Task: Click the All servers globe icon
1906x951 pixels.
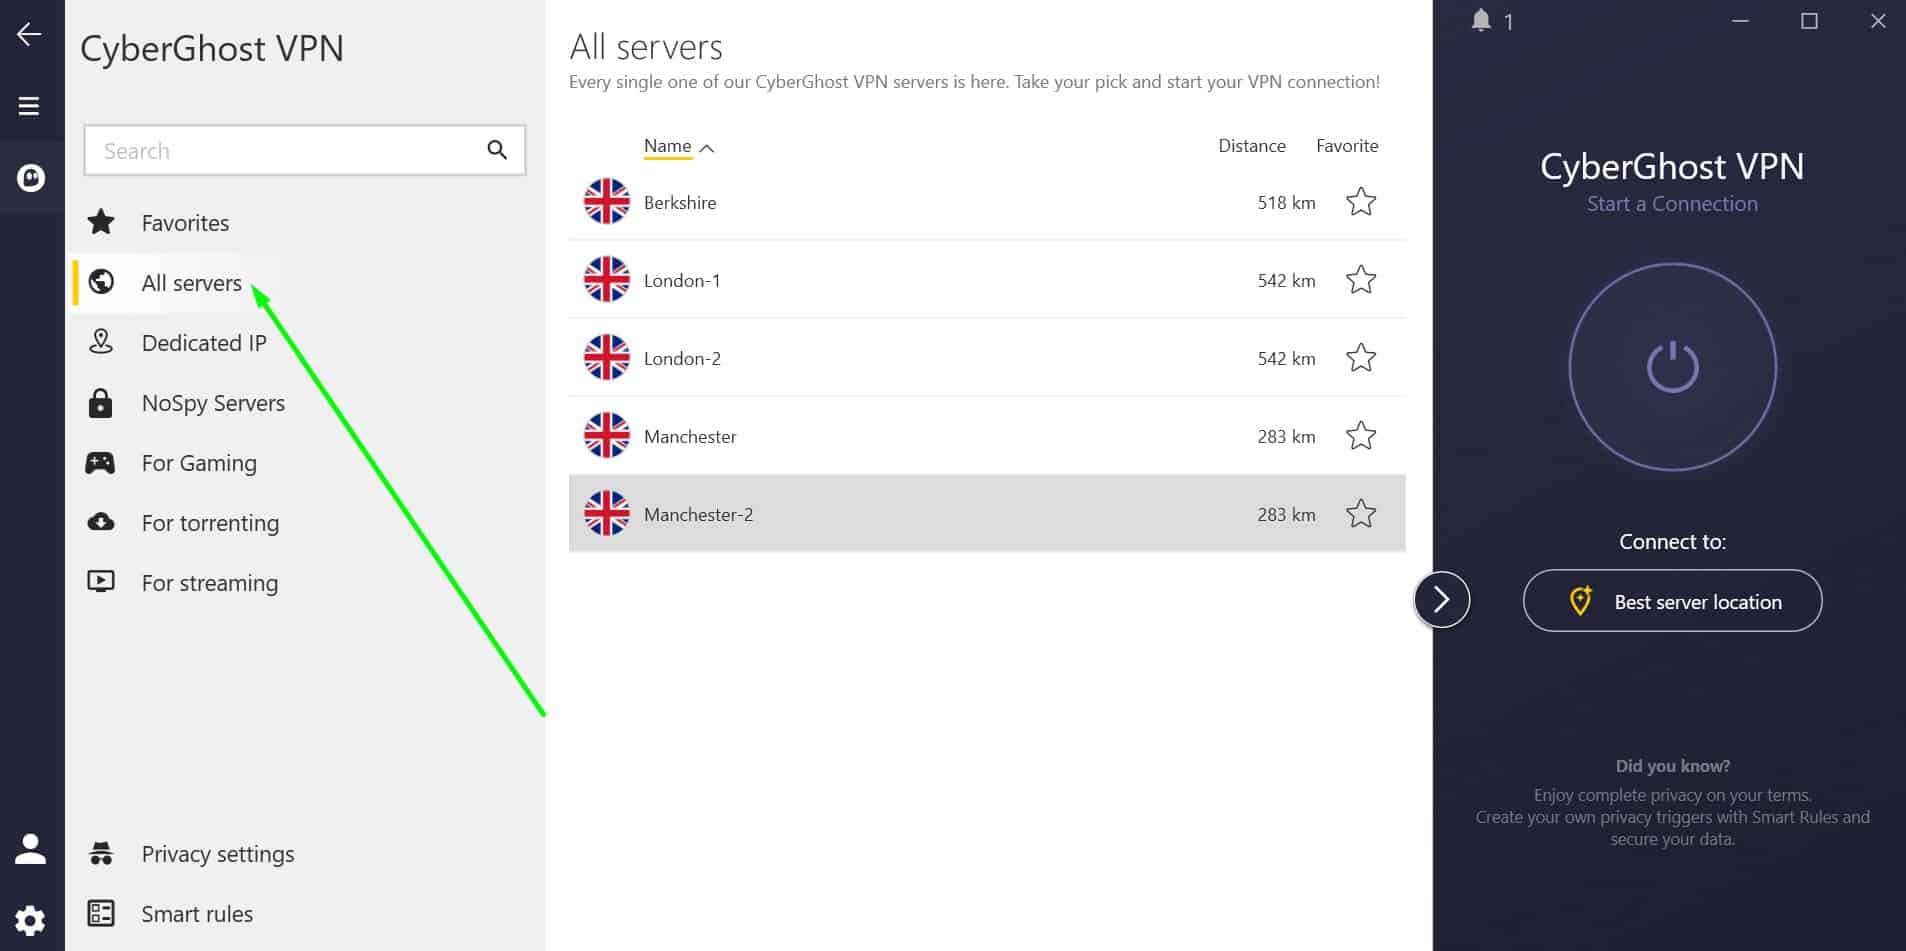Action: tap(101, 282)
